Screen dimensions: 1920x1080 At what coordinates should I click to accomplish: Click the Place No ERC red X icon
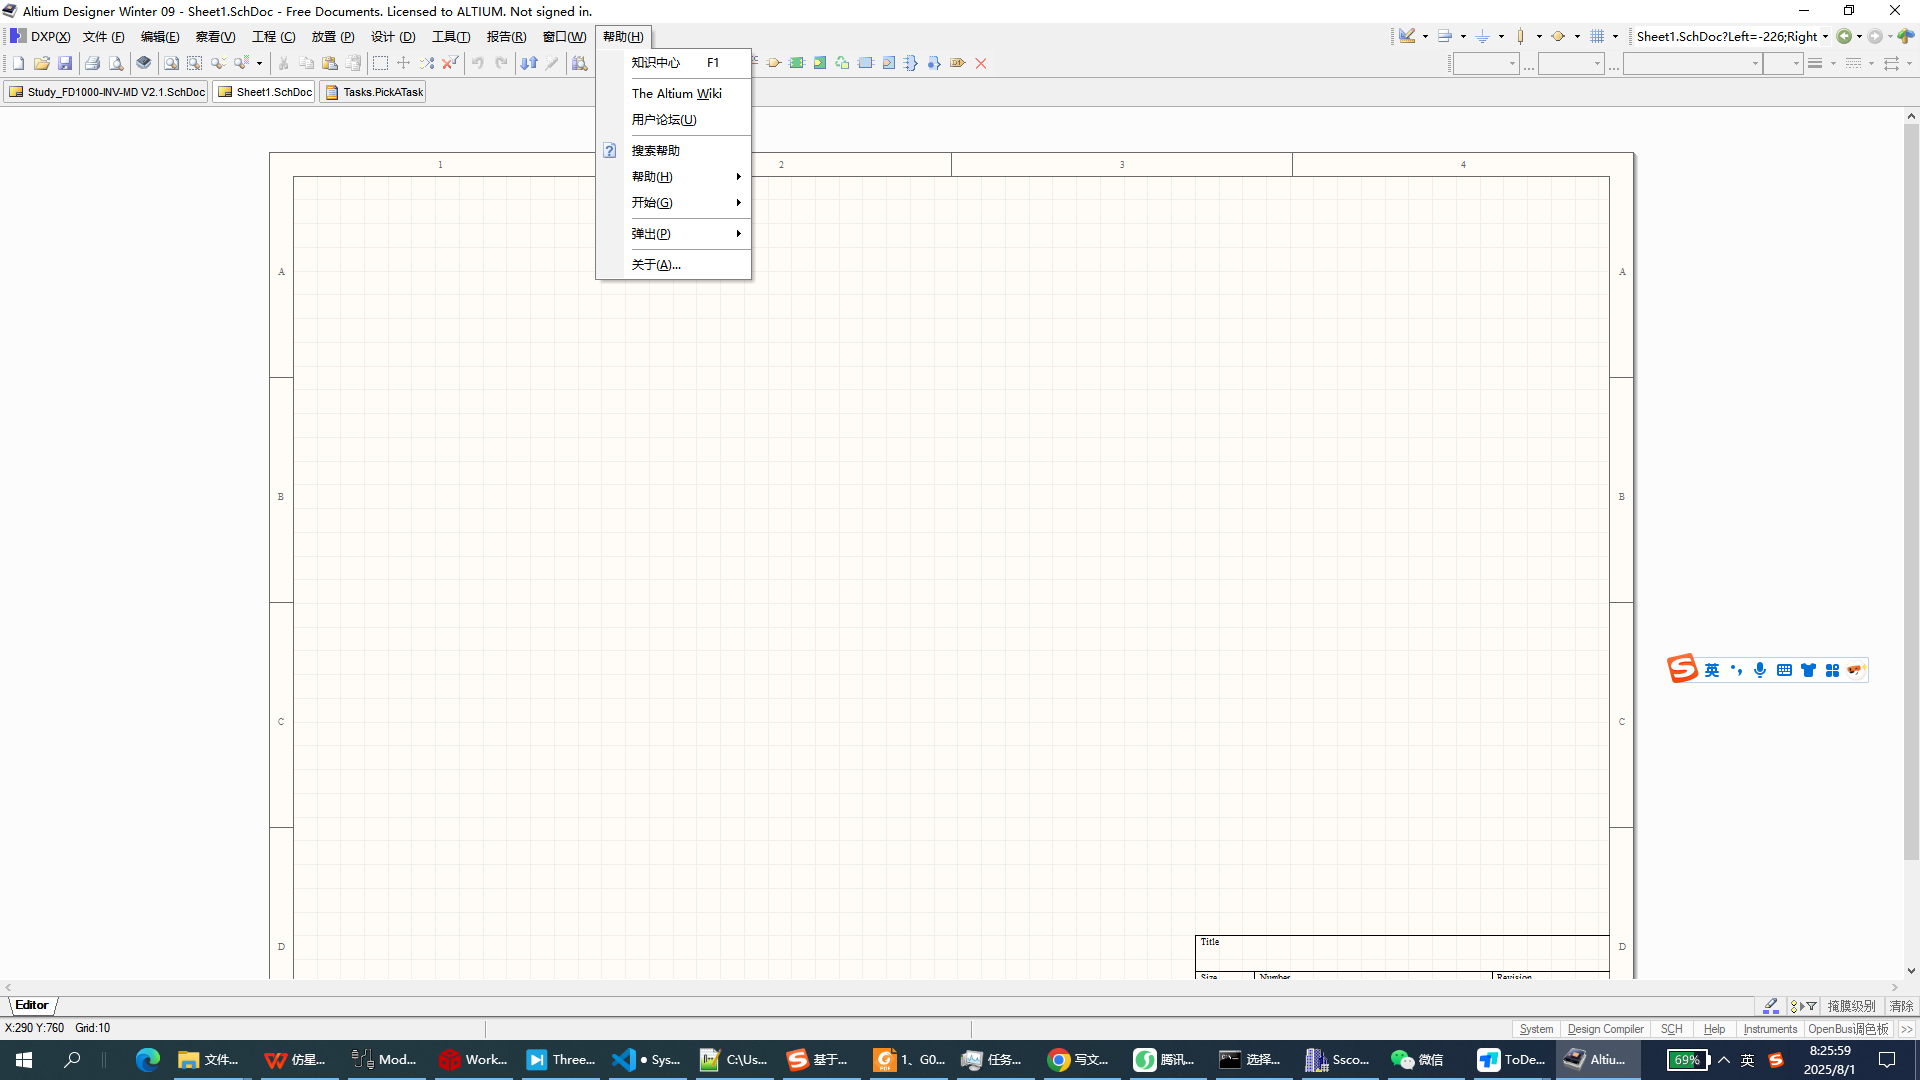[981, 63]
